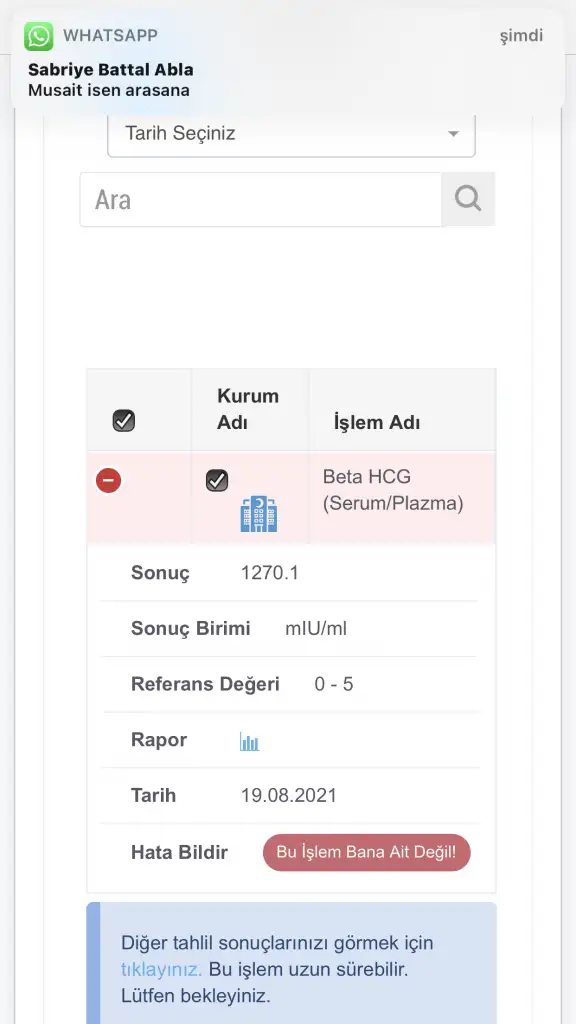Viewport: 576px width, 1024px height.
Task: Click the magnifier search icon
Action: [468, 199]
